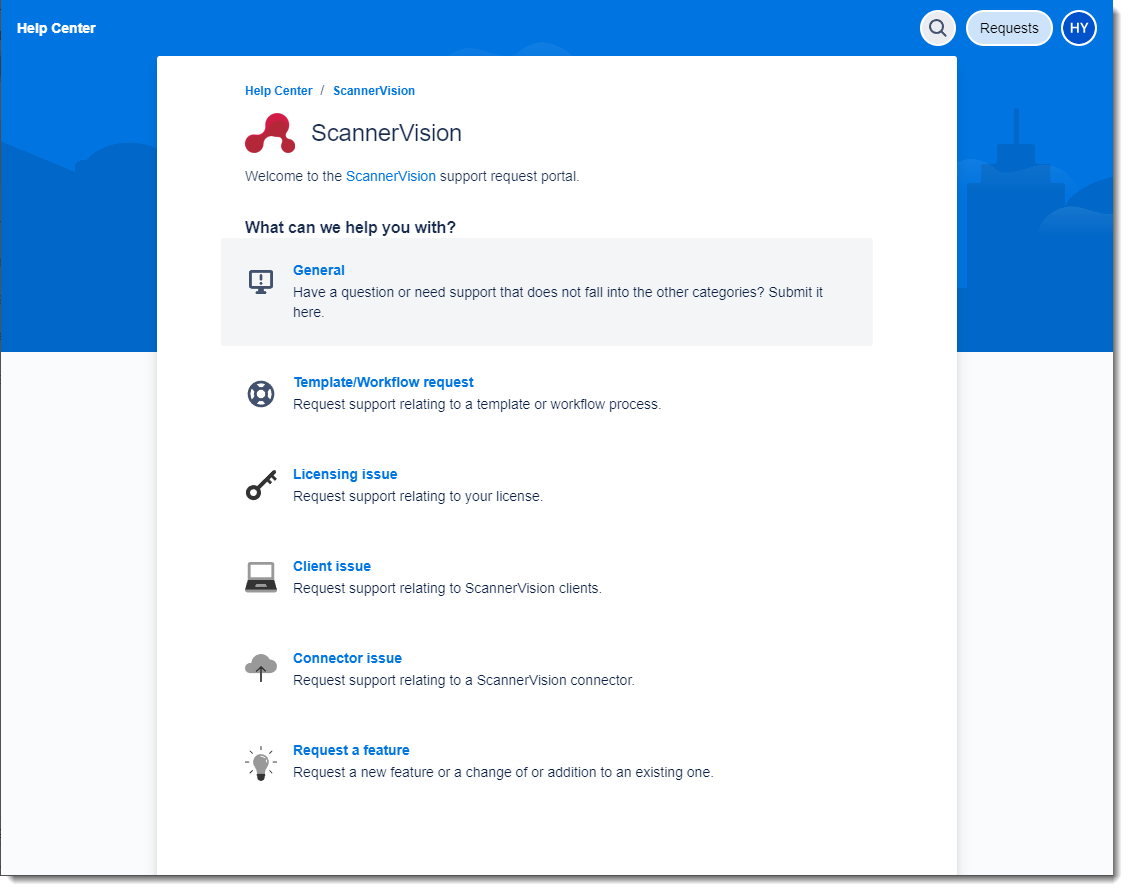
Task: Click the lightbulb feature request icon
Action: pyautogui.click(x=261, y=763)
